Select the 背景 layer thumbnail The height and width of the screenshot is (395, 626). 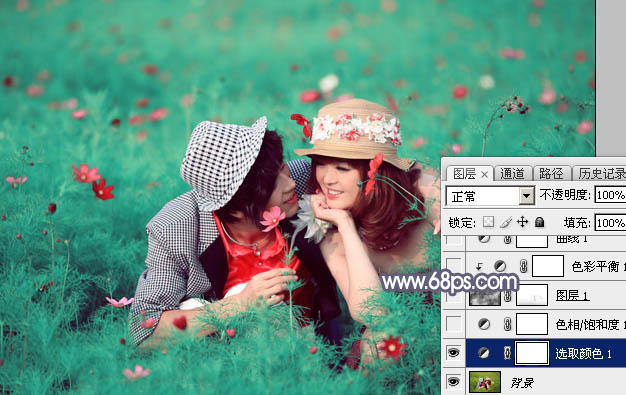485,382
